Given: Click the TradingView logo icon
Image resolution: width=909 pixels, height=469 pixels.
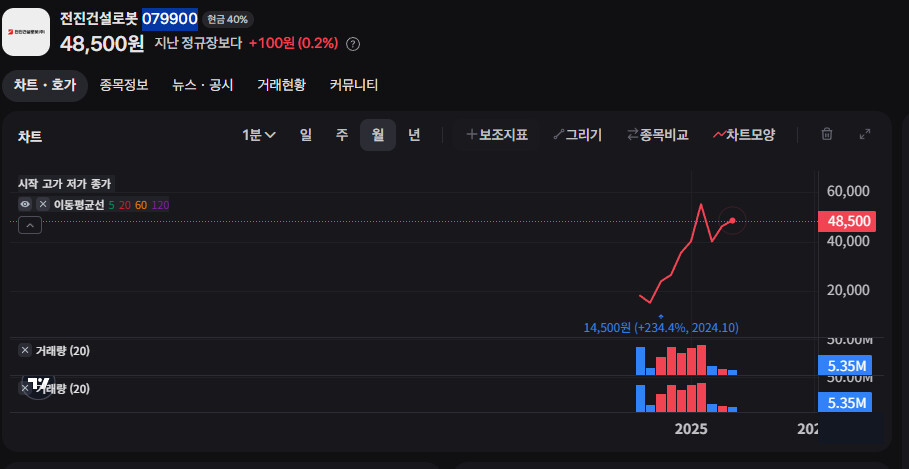Looking at the screenshot, I should (x=39, y=384).
